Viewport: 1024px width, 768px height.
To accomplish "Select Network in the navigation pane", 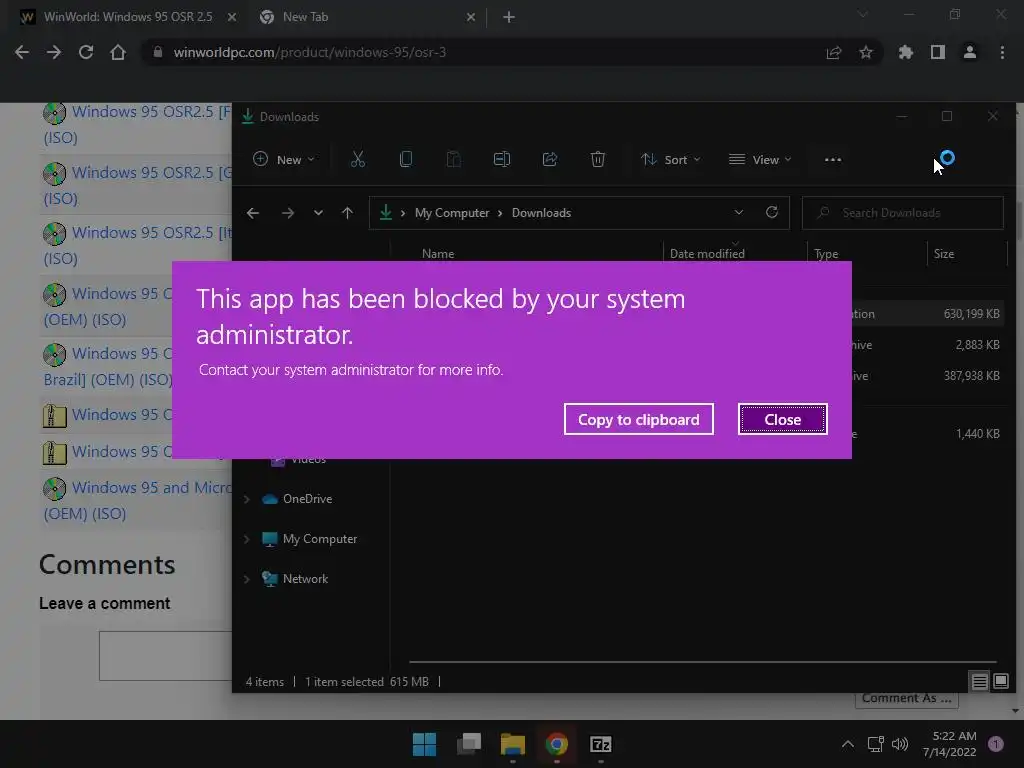I will pyautogui.click(x=295, y=579).
